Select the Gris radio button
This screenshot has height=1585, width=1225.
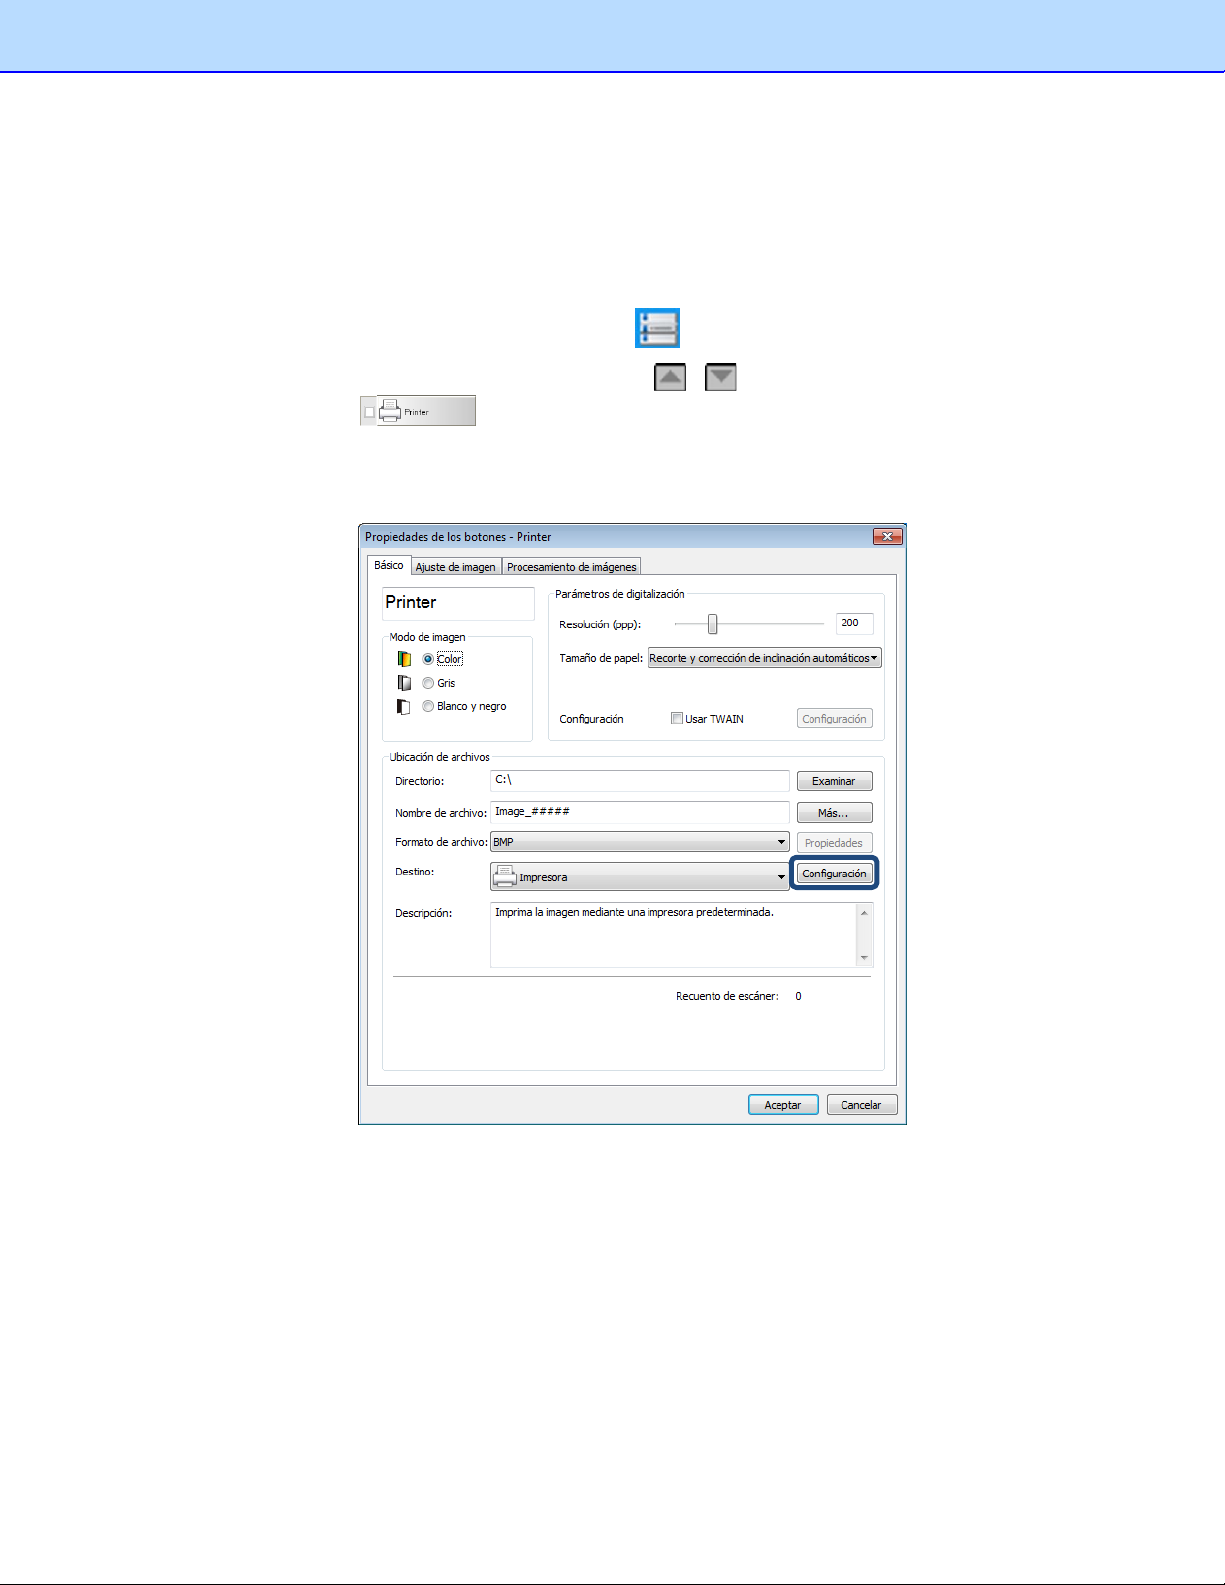pos(428,683)
